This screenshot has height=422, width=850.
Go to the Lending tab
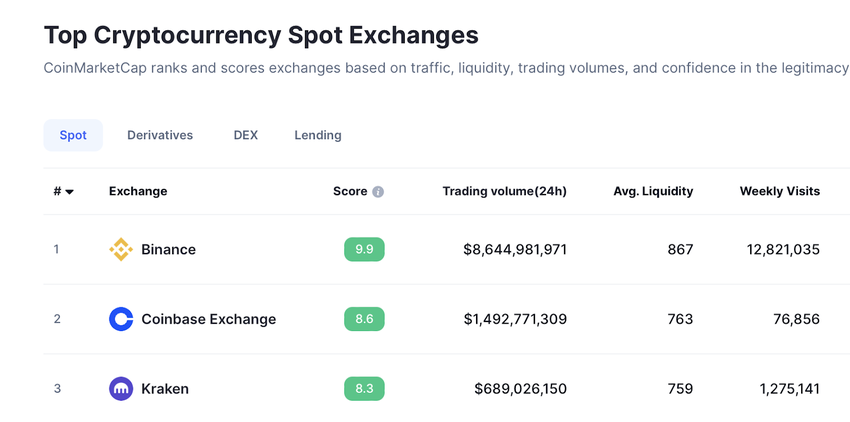tap(318, 135)
